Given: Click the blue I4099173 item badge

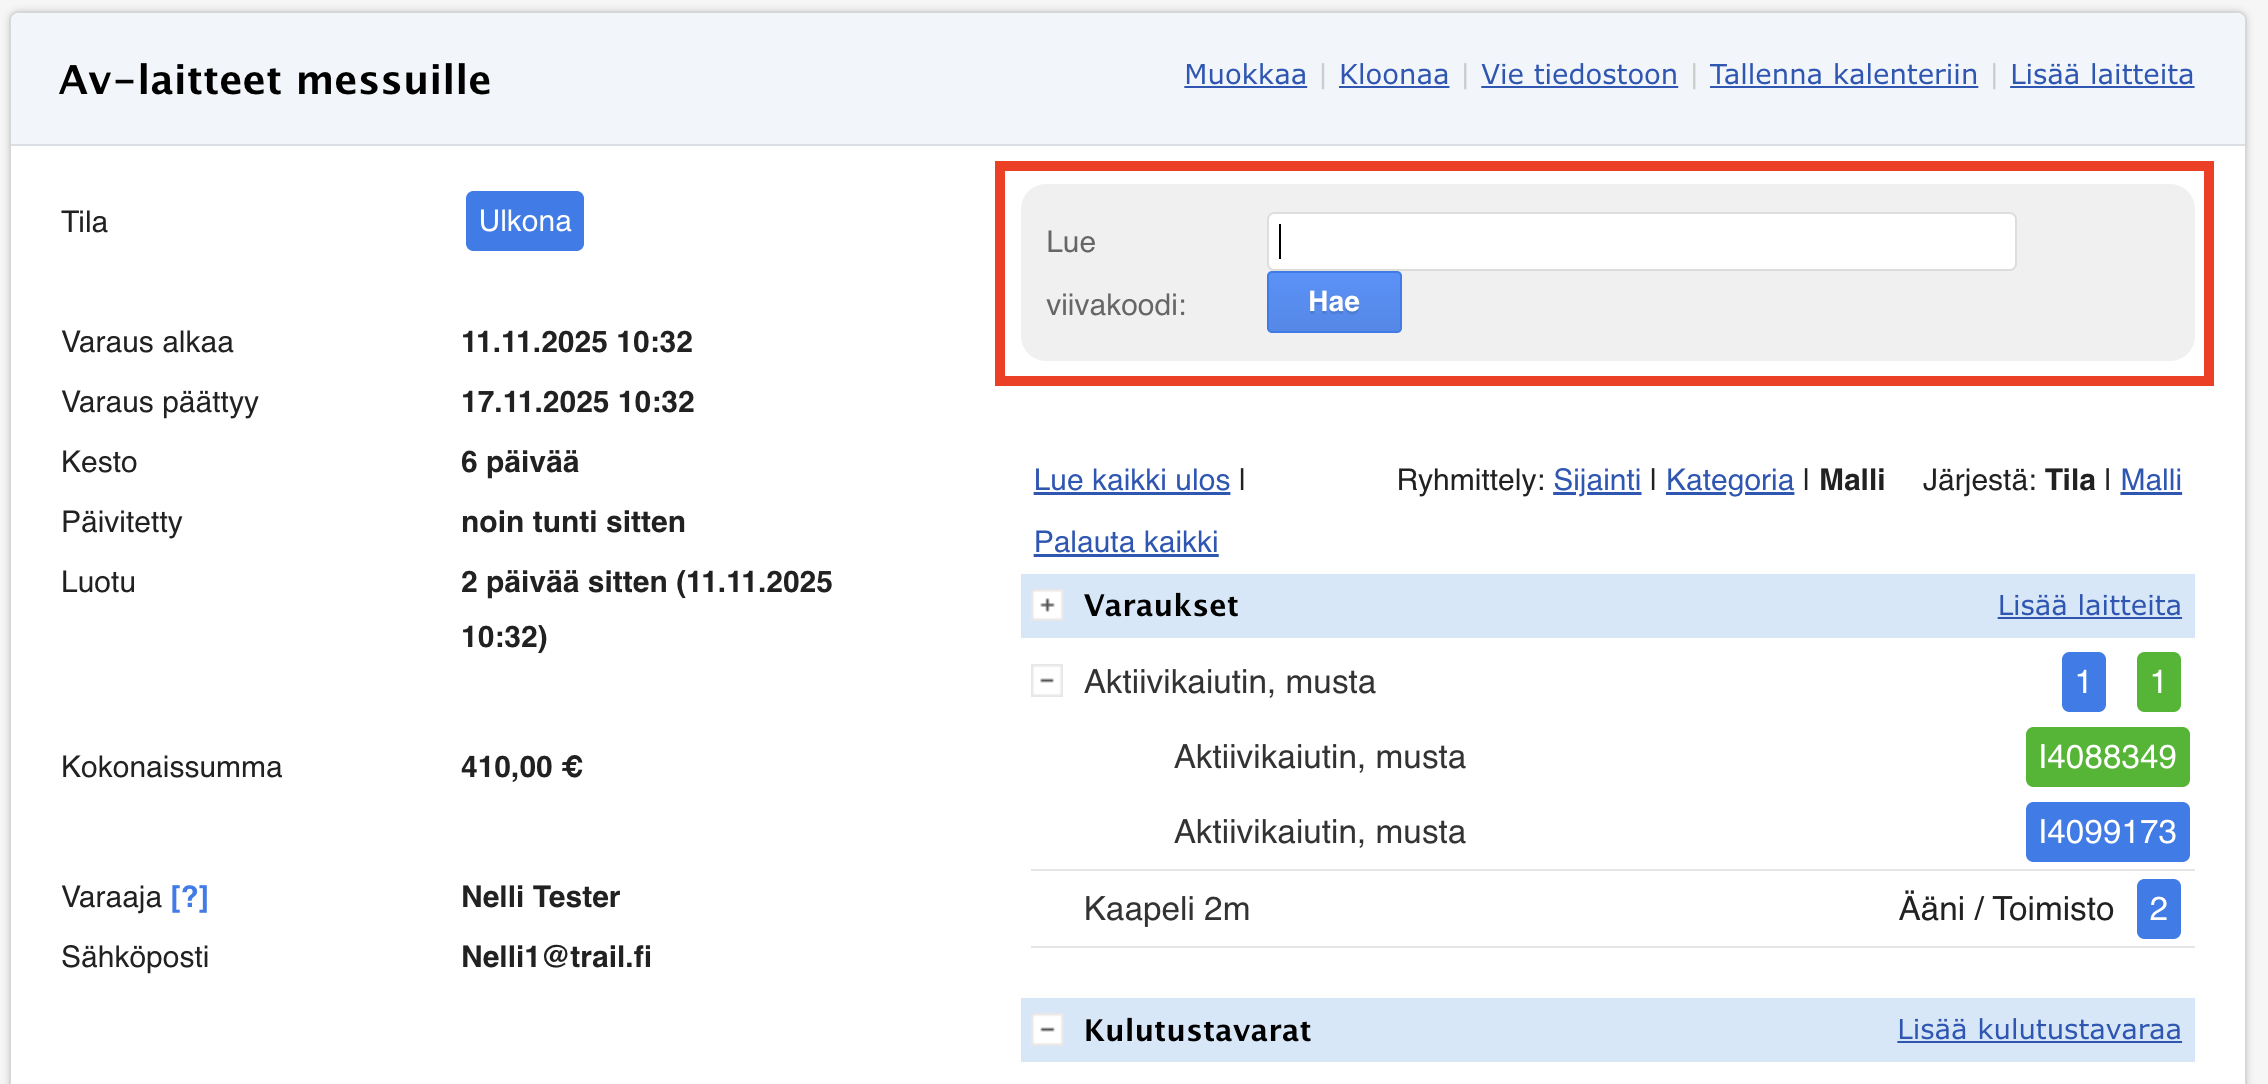Looking at the screenshot, I should click(2107, 832).
